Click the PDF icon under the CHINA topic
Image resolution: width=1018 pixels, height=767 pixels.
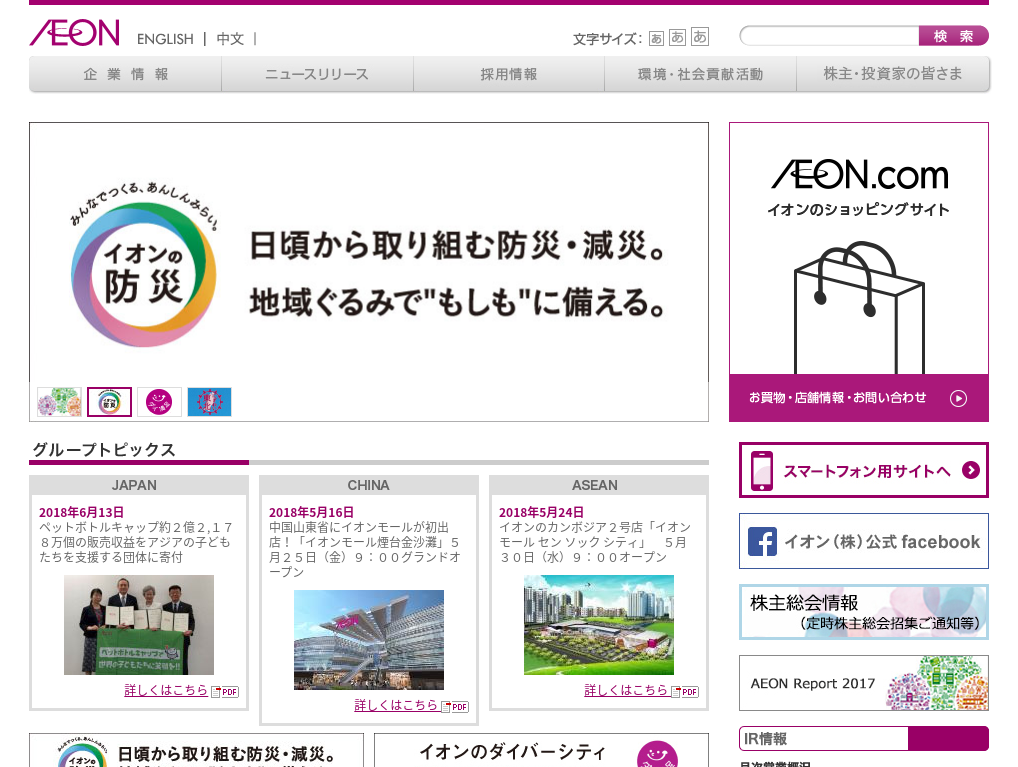[455, 707]
